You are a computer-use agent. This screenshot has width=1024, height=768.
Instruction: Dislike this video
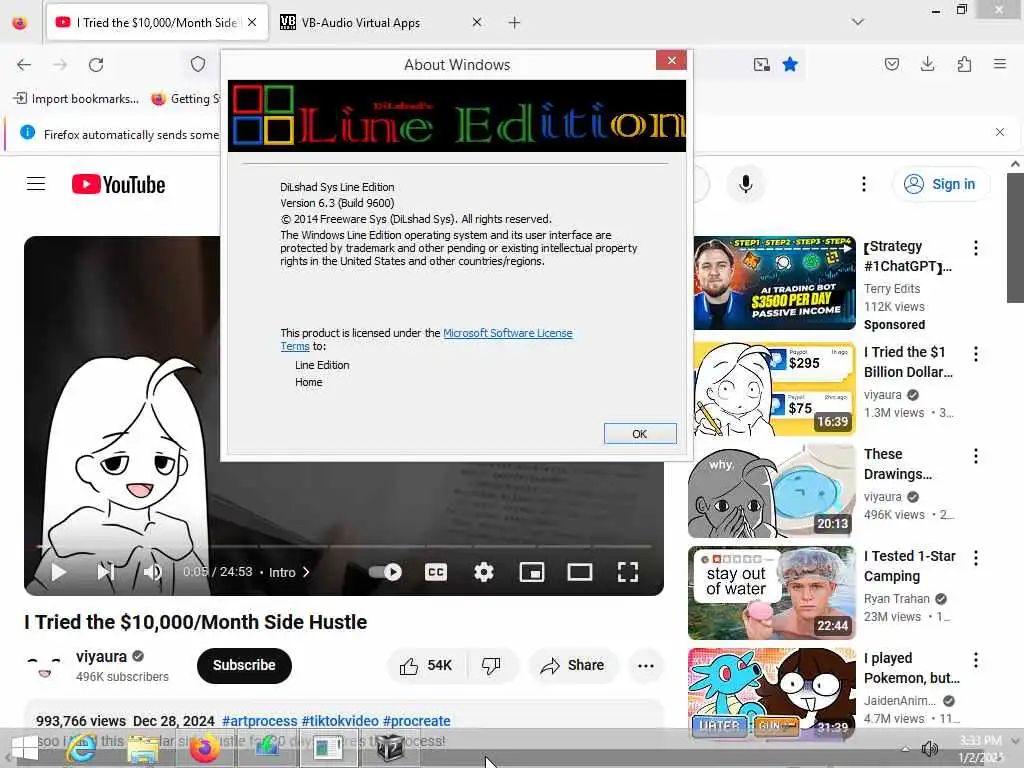coord(491,665)
